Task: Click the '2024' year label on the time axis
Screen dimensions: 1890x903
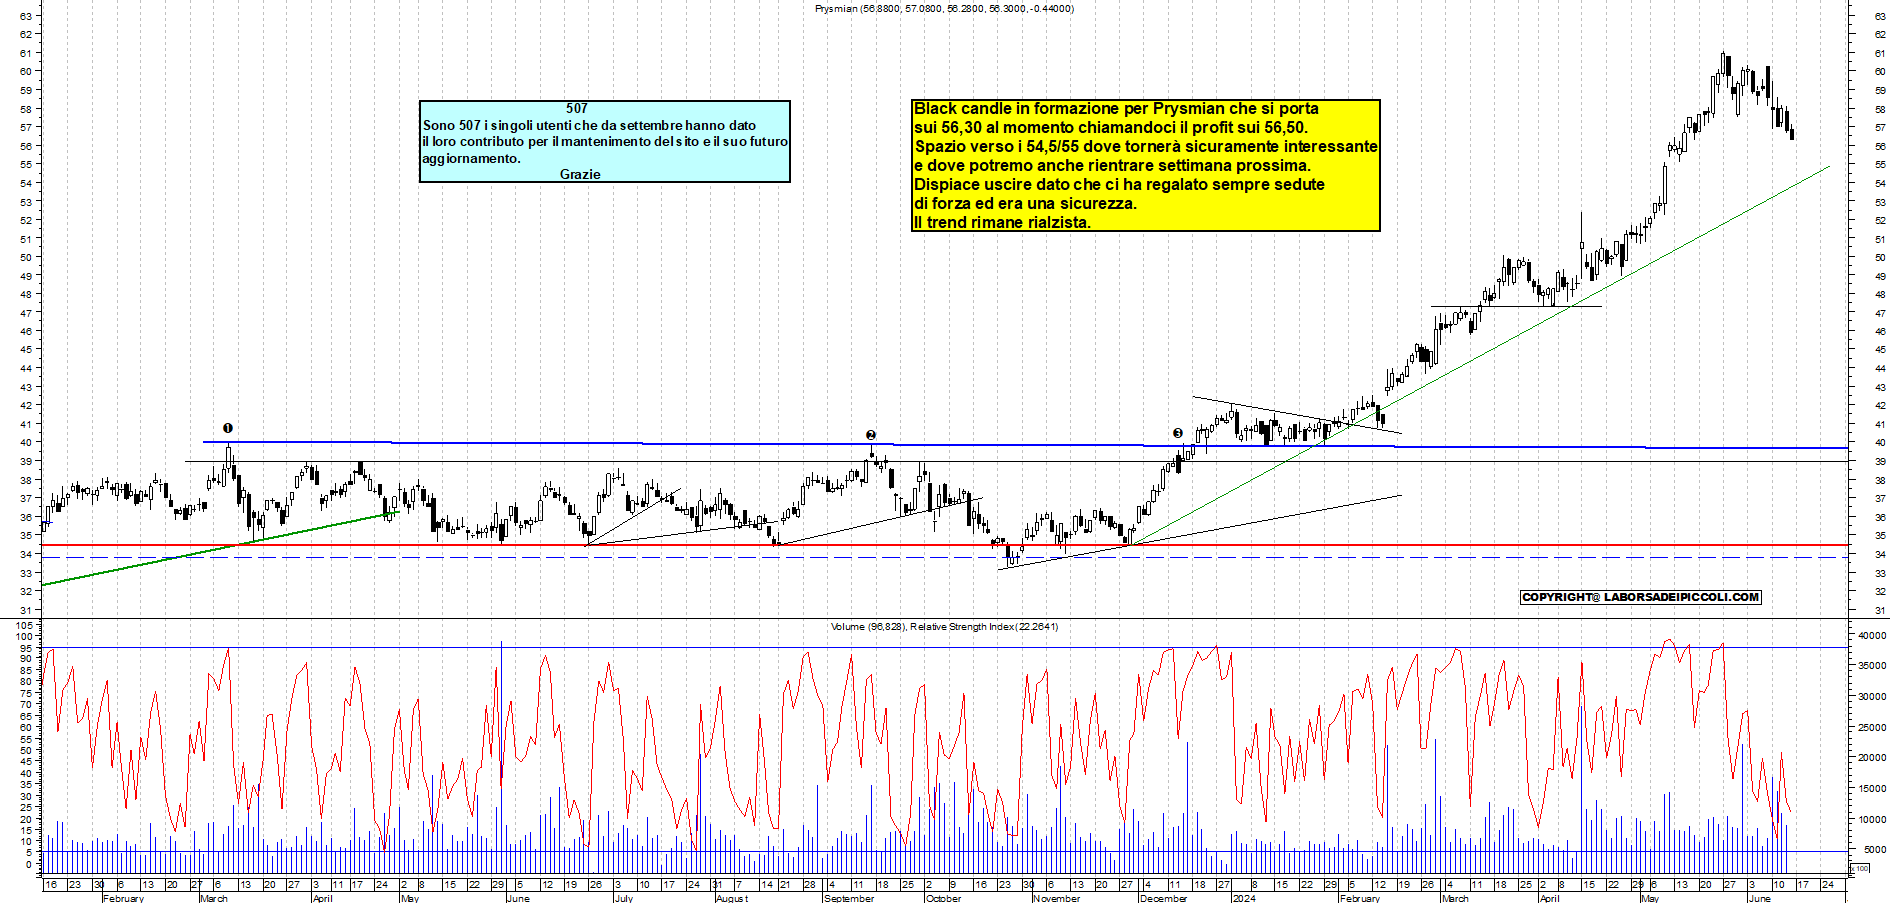Action: 1244,898
